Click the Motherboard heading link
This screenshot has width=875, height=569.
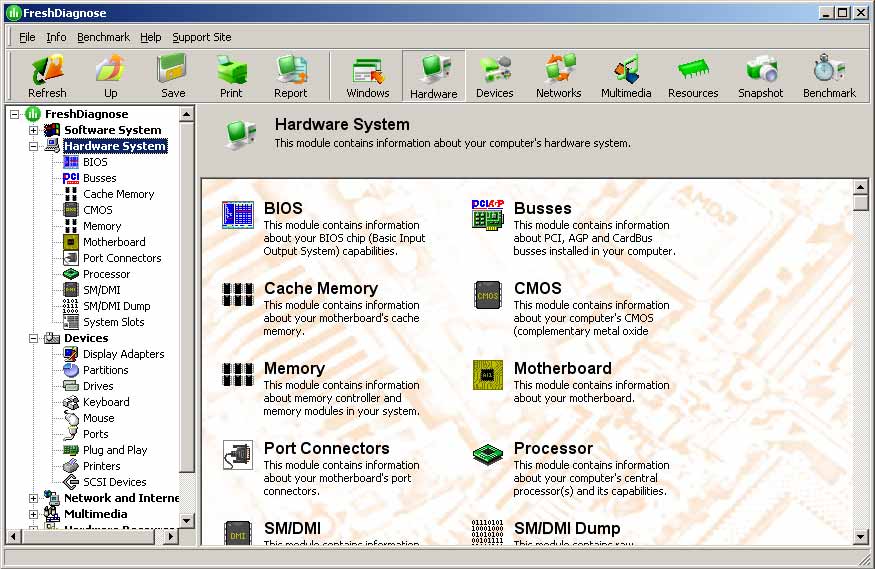(562, 368)
